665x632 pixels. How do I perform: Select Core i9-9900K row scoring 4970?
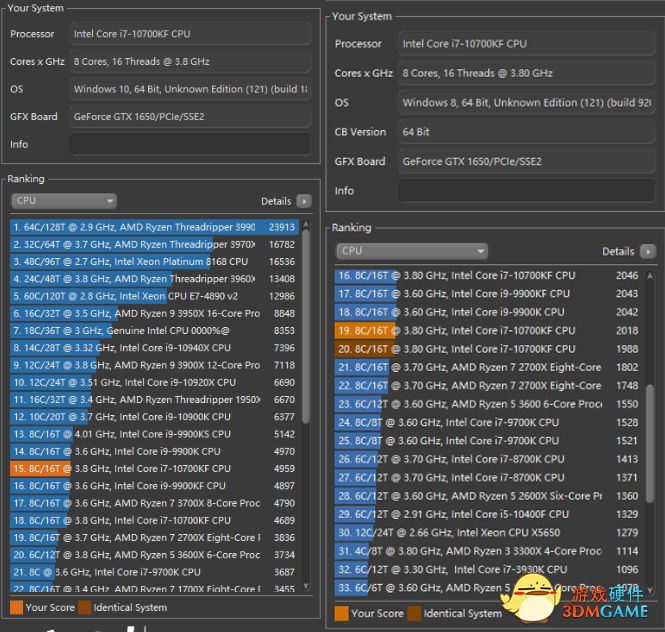point(154,451)
